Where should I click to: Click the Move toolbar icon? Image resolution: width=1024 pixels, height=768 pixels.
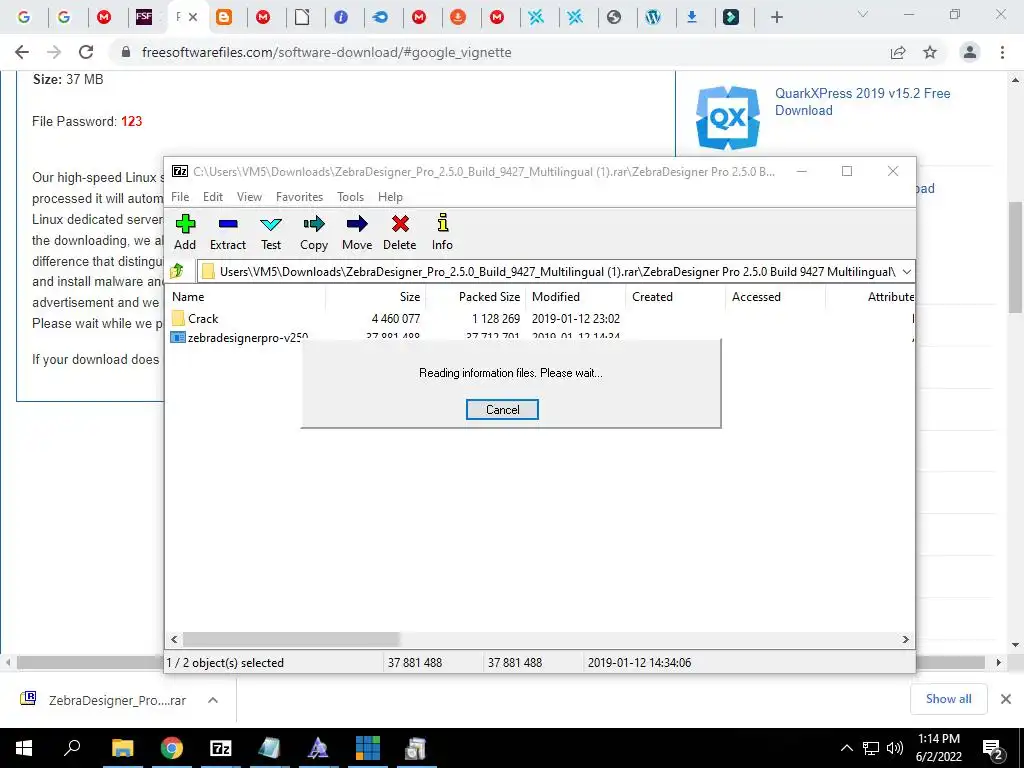tap(357, 232)
